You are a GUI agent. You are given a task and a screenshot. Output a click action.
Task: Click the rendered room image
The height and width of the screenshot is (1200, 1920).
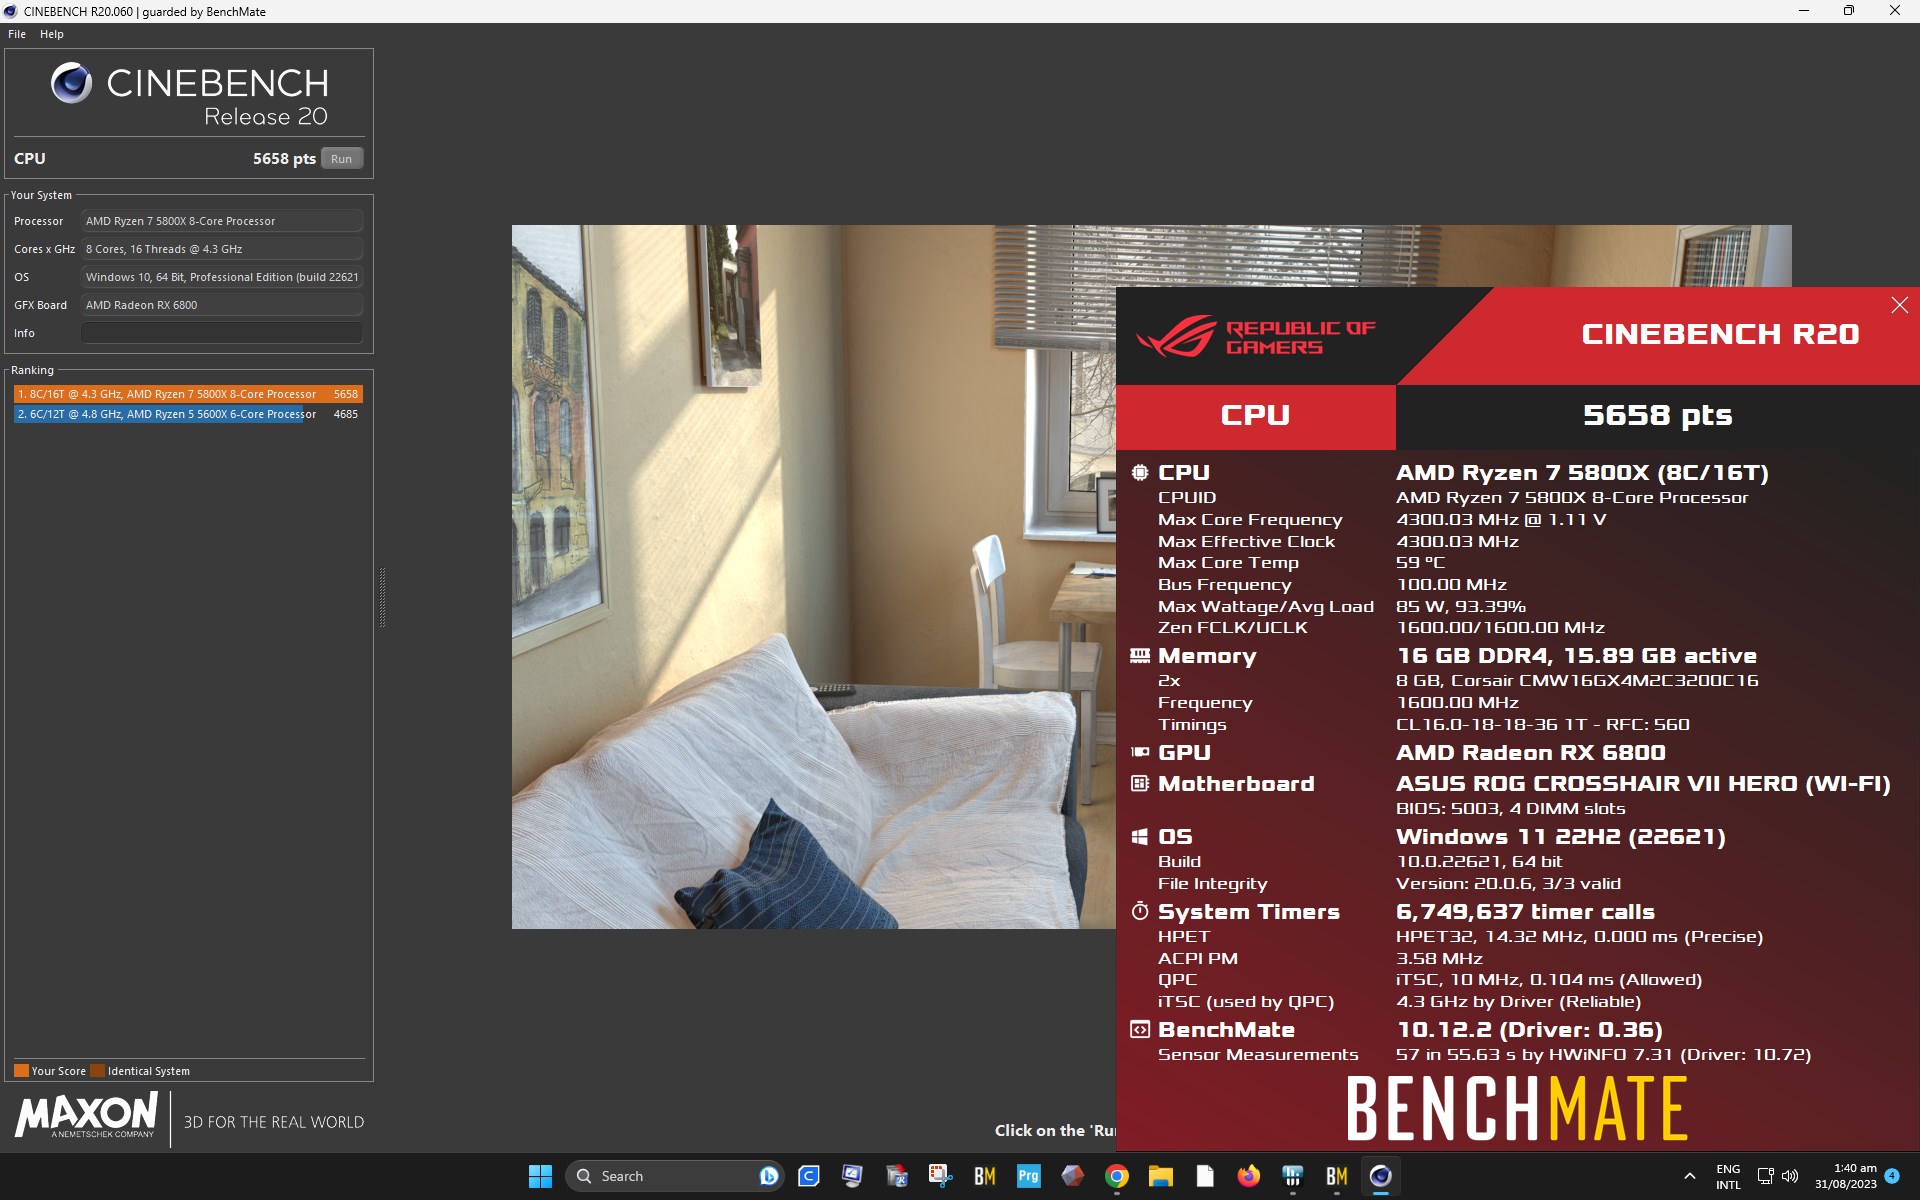click(813, 576)
